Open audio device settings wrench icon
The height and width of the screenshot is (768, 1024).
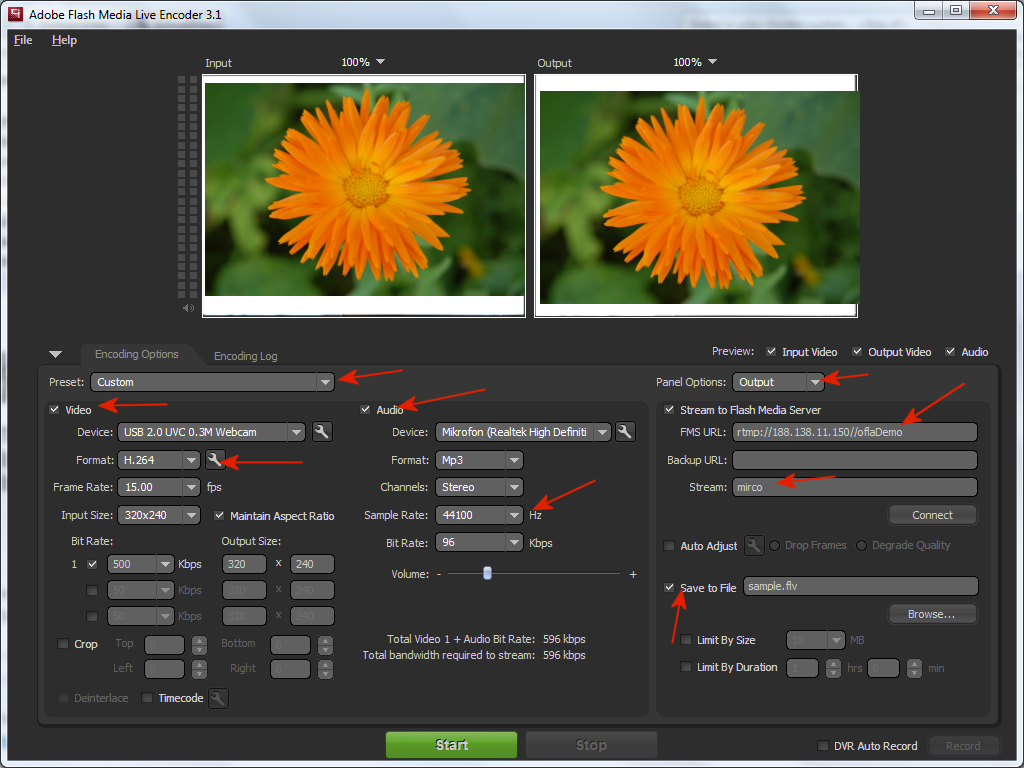click(x=625, y=432)
